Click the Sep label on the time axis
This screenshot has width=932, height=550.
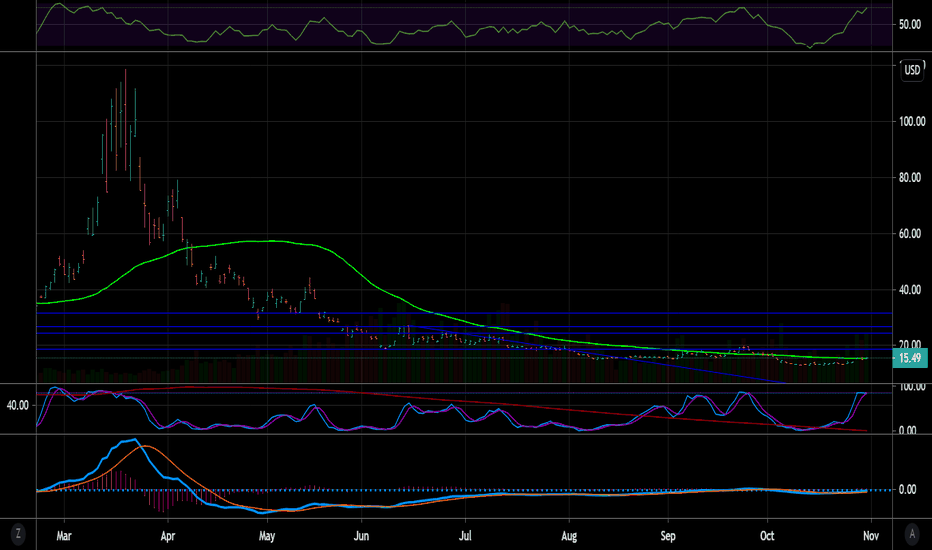pos(668,536)
